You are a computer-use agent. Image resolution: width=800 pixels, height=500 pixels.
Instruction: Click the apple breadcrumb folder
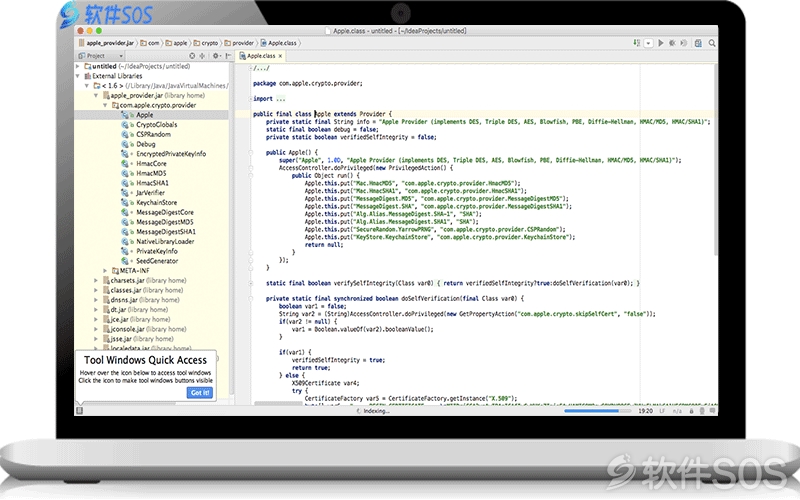pyautogui.click(x=177, y=43)
